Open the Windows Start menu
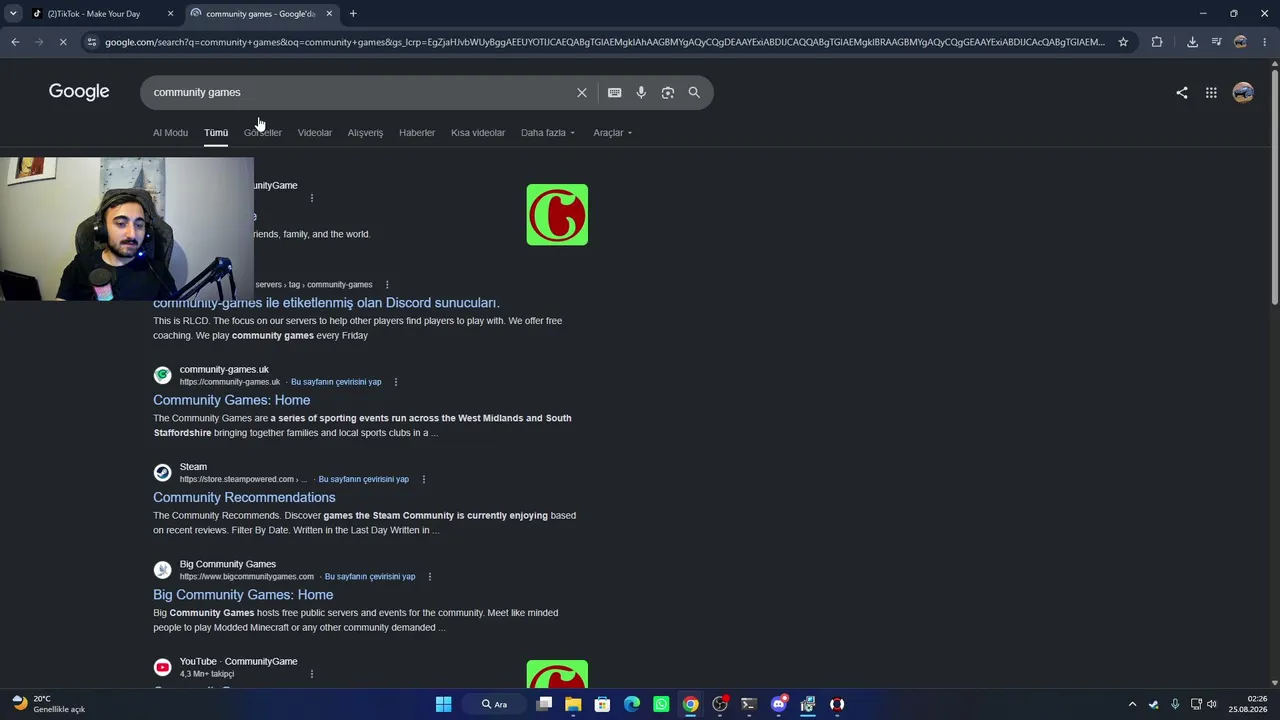The width and height of the screenshot is (1280, 720). (444, 704)
